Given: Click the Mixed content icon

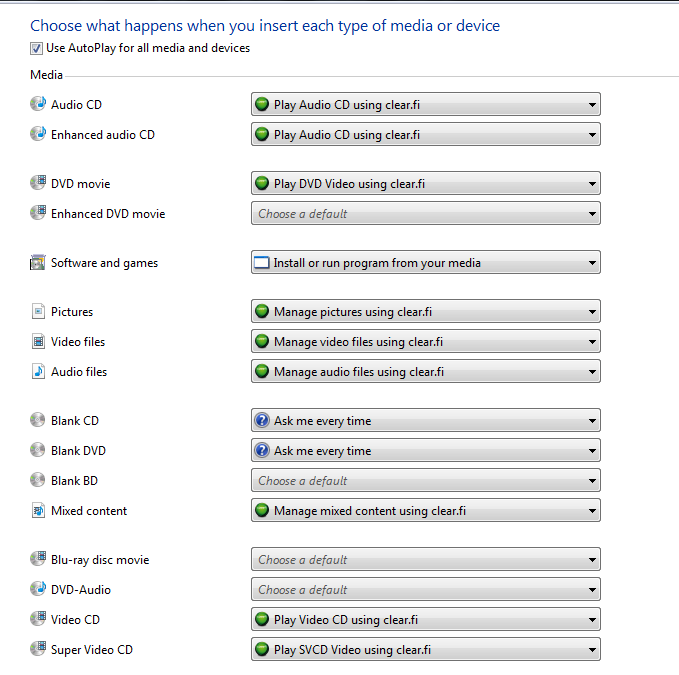Looking at the screenshot, I should coord(38,511).
